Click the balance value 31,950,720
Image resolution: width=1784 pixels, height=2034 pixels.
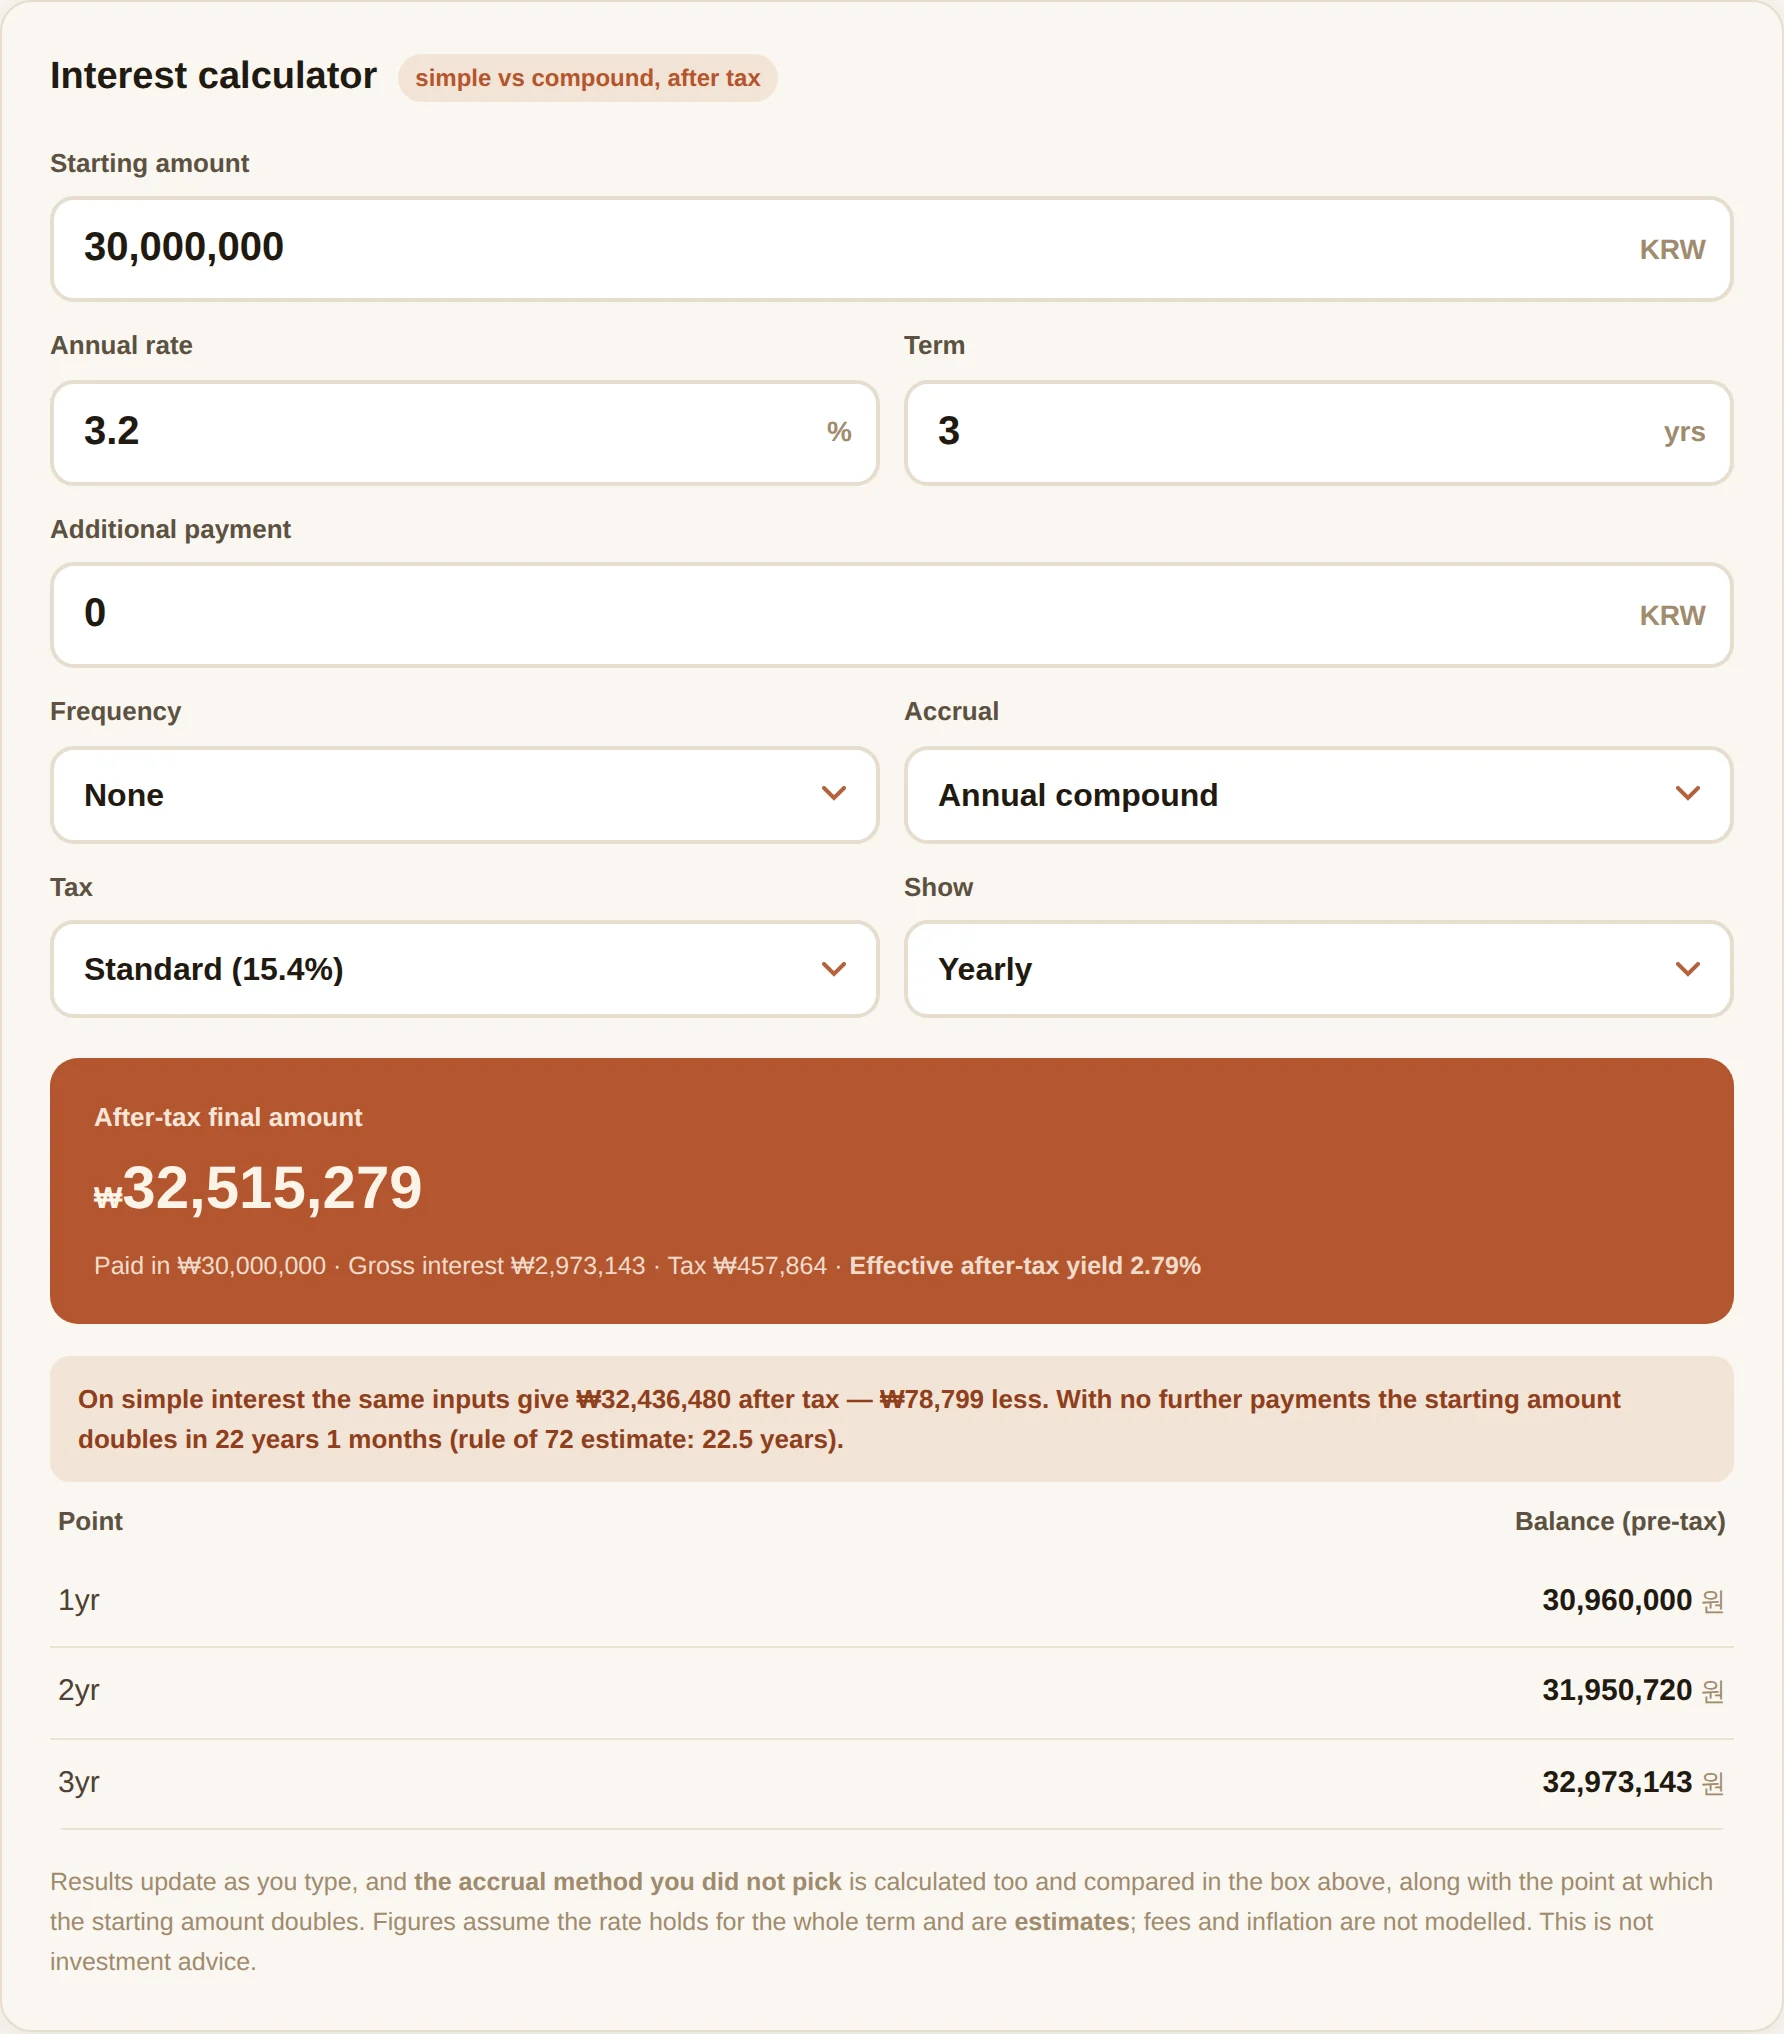coord(1617,1690)
